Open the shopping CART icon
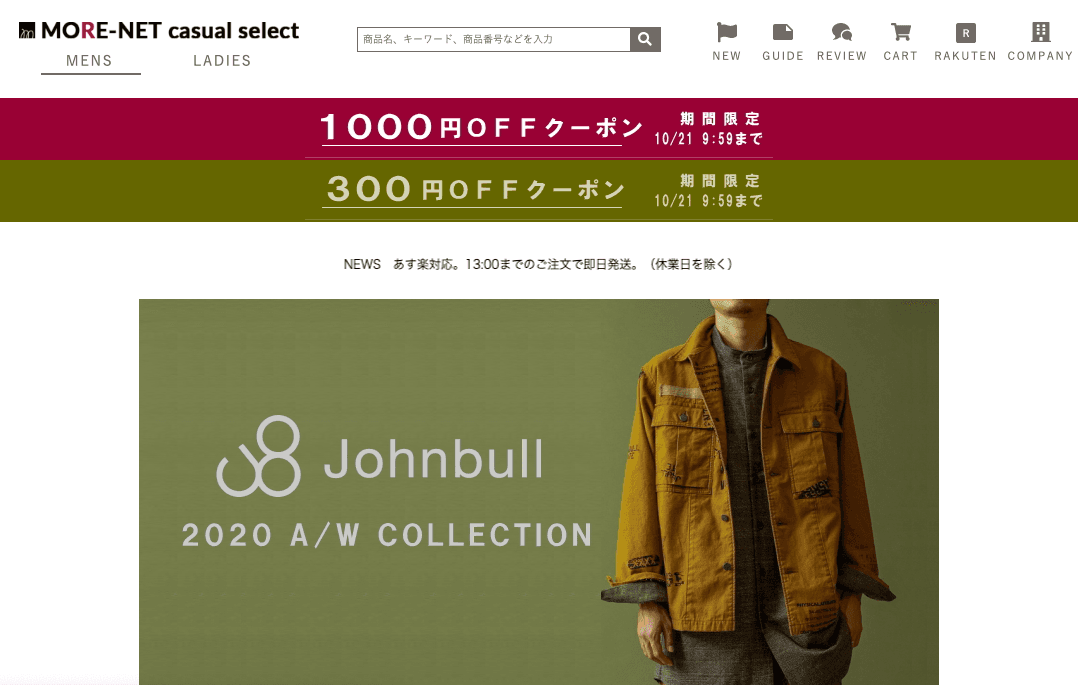This screenshot has height=685, width=1078. (x=901, y=32)
